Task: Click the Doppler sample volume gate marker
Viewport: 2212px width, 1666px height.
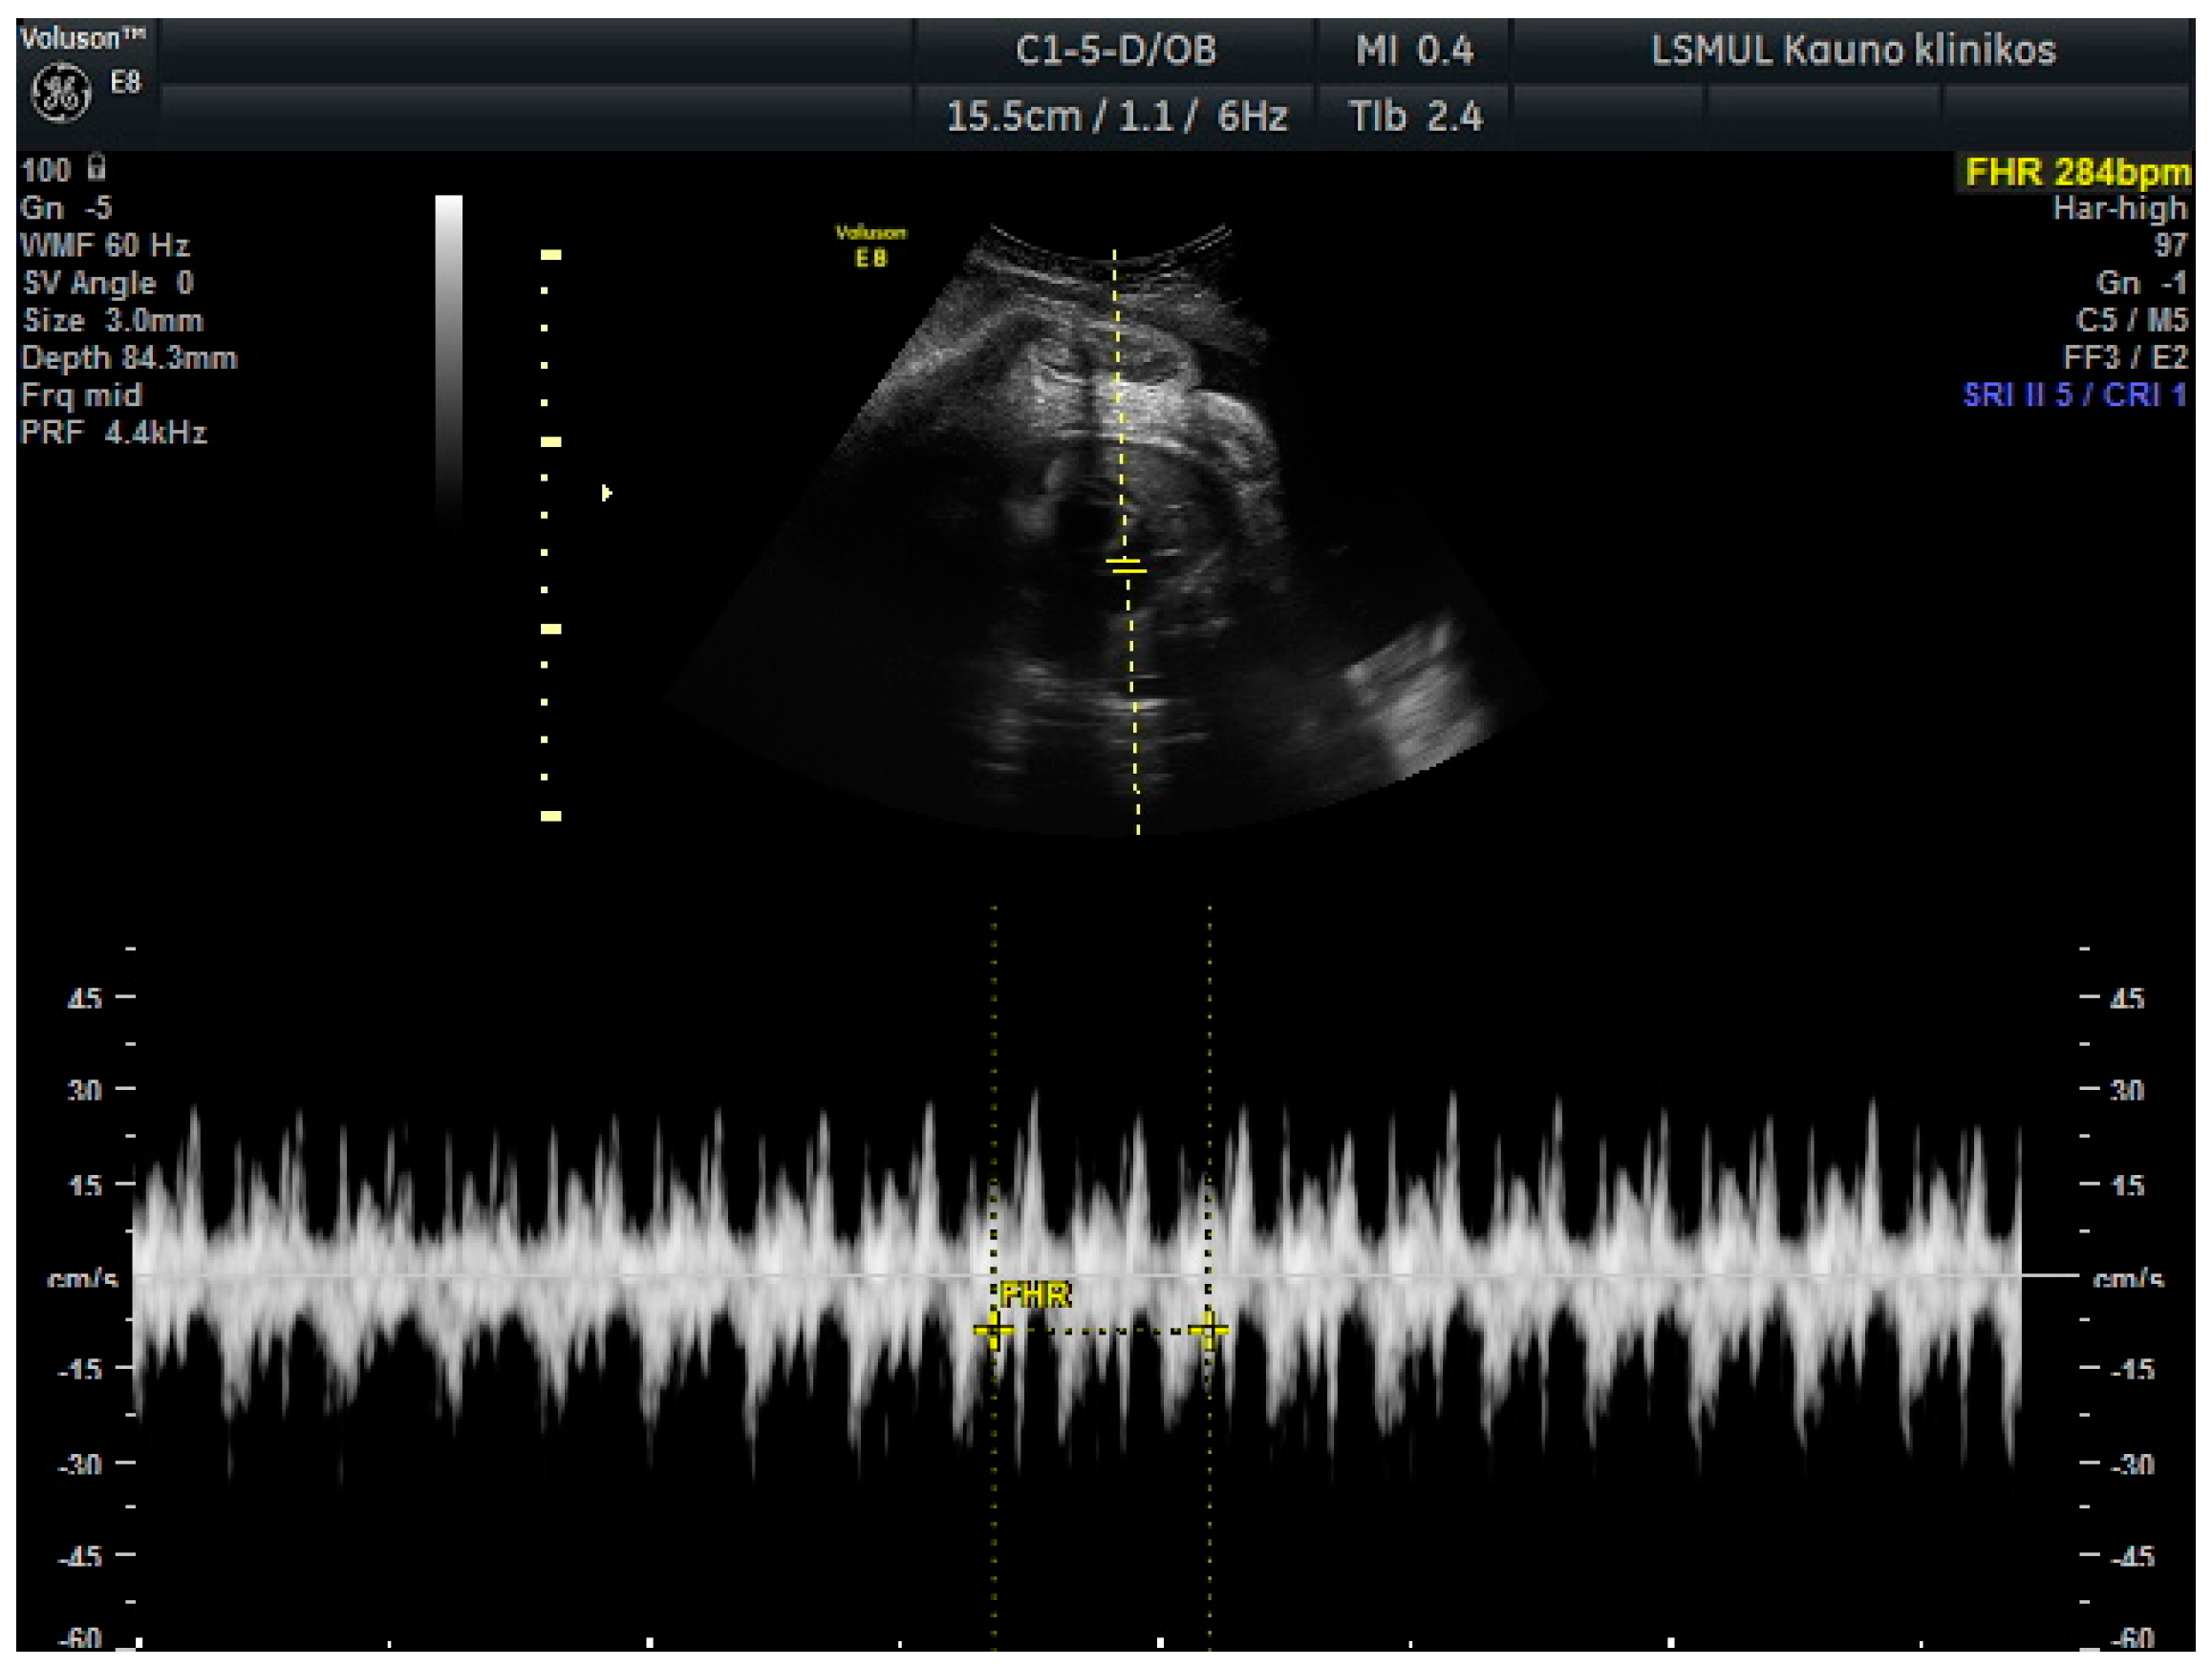Action: (1126, 566)
